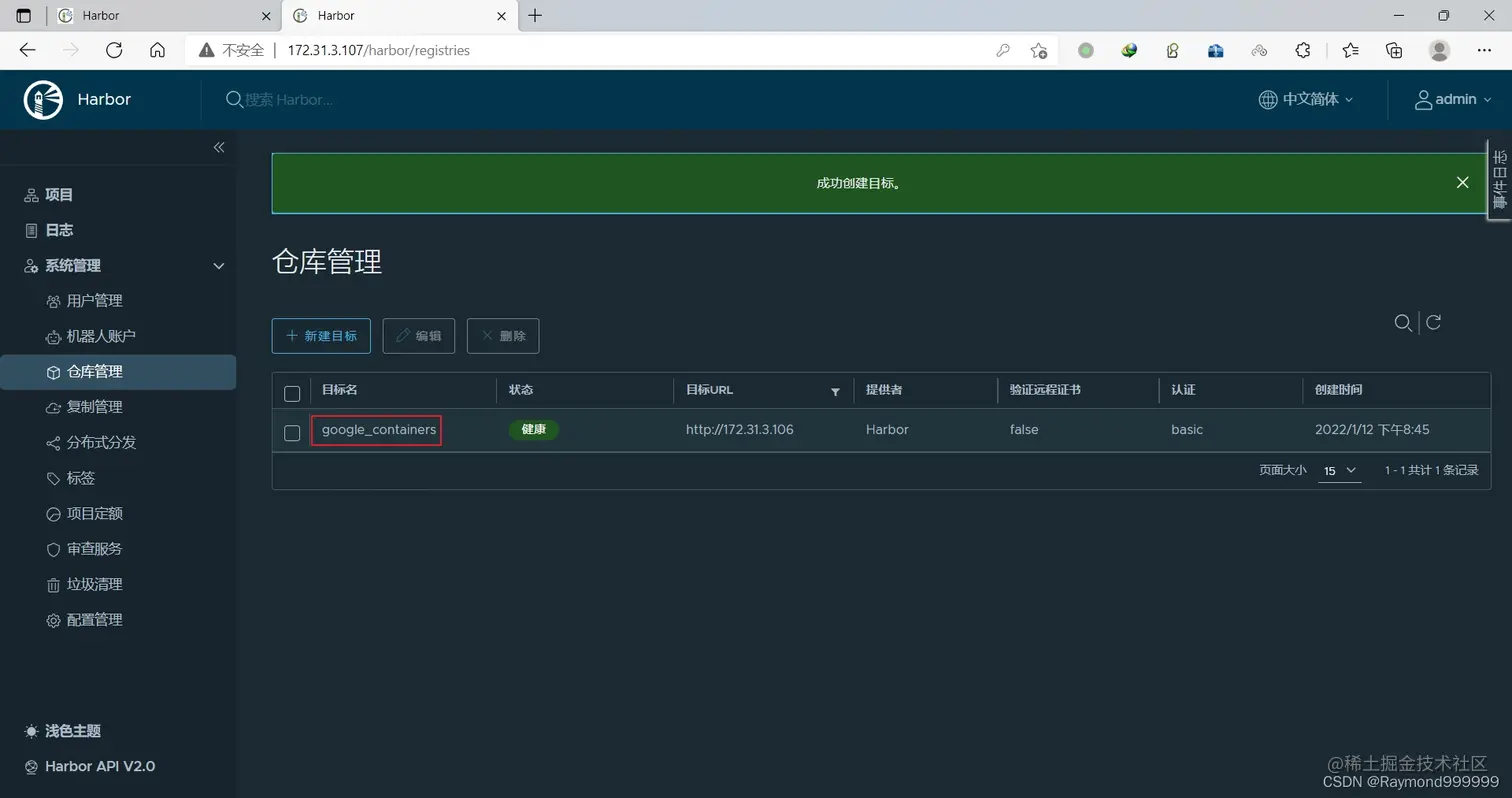1512x798 pixels.
Task: Sort by 状态 column header
Action: [521, 389]
